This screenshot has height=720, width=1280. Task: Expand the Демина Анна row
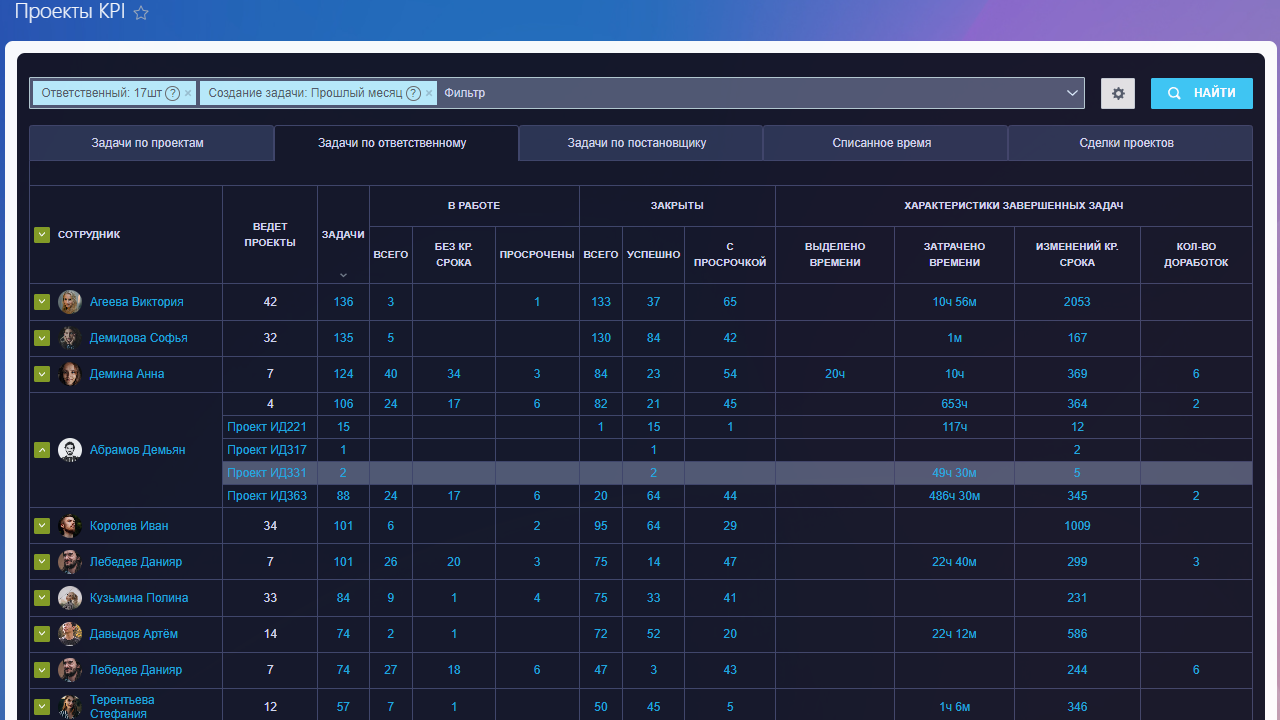pyautogui.click(x=42, y=374)
